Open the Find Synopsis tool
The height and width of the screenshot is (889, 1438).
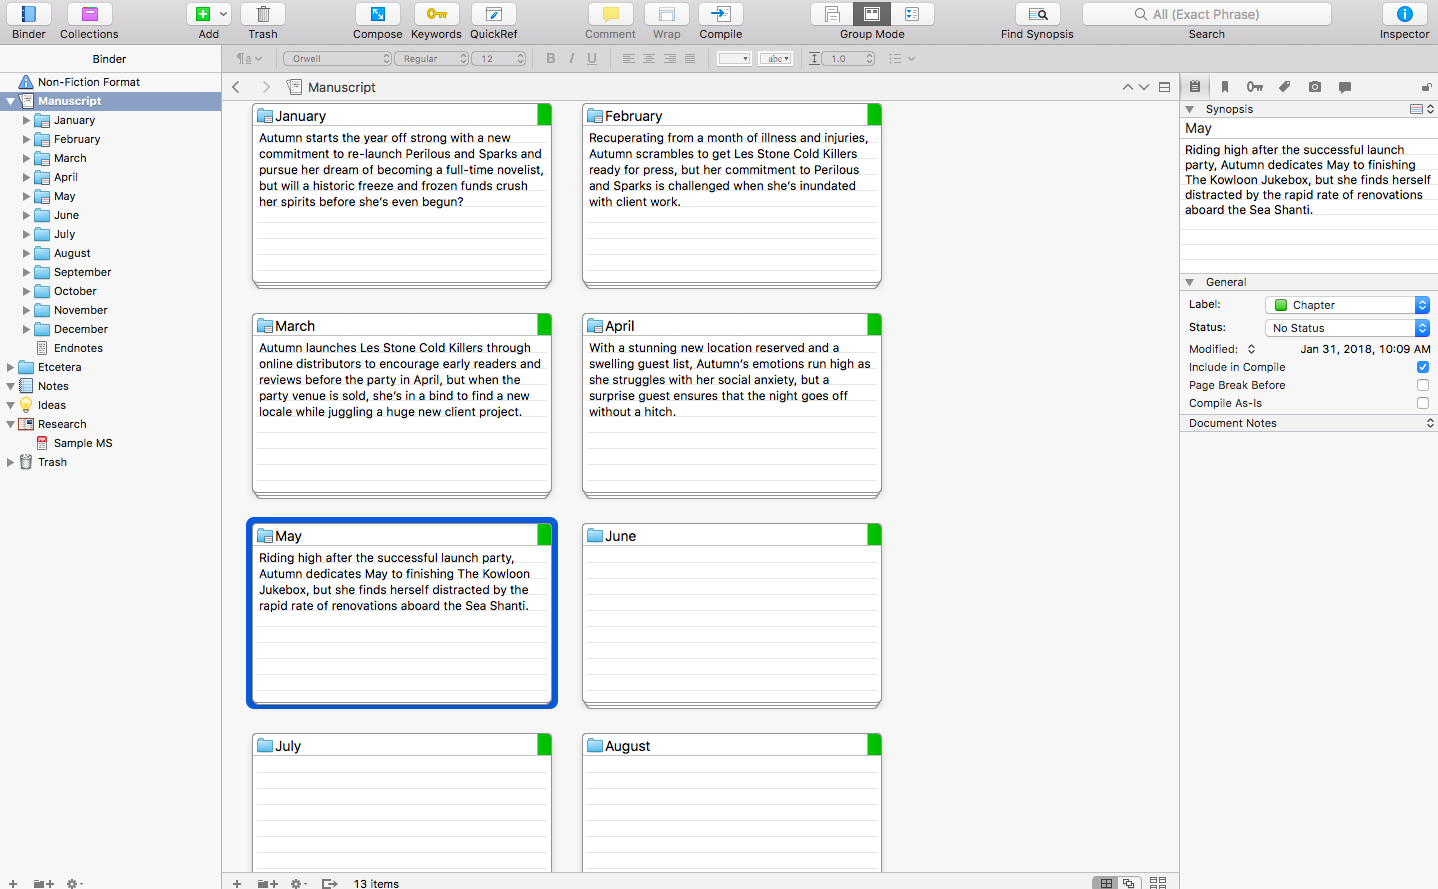[1037, 14]
